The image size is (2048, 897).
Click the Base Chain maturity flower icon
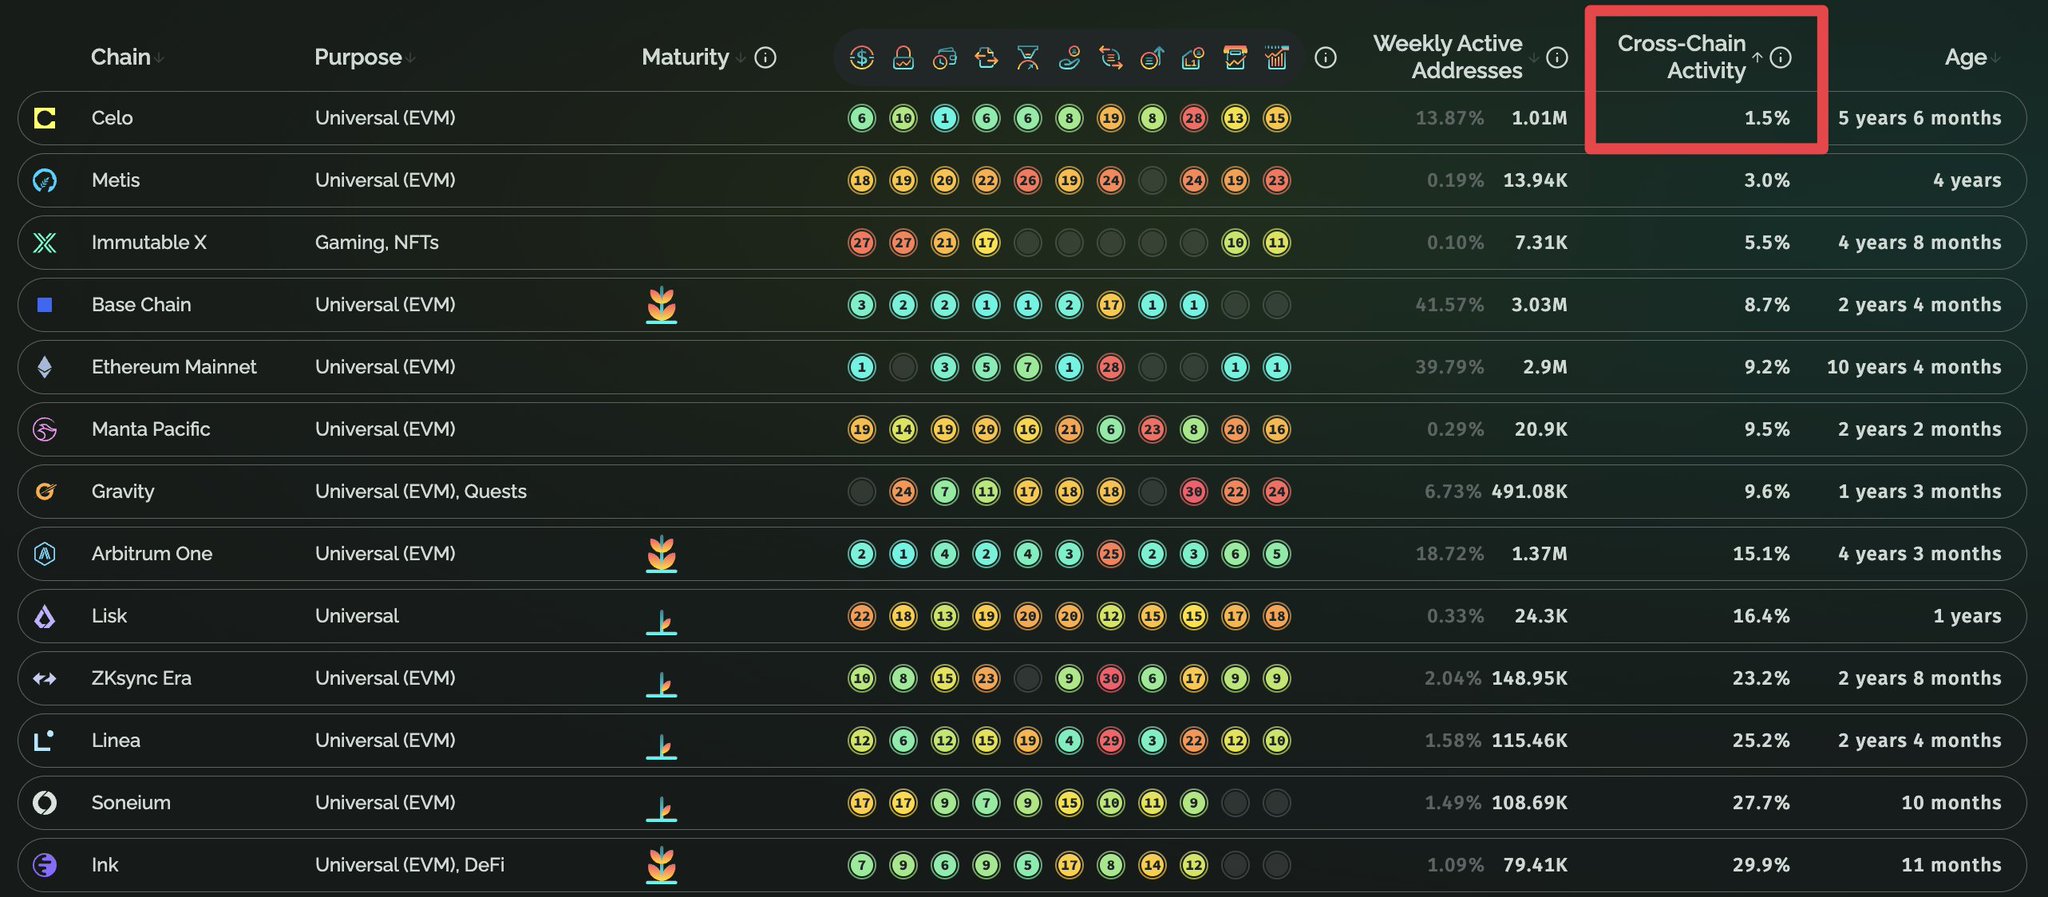point(661,305)
